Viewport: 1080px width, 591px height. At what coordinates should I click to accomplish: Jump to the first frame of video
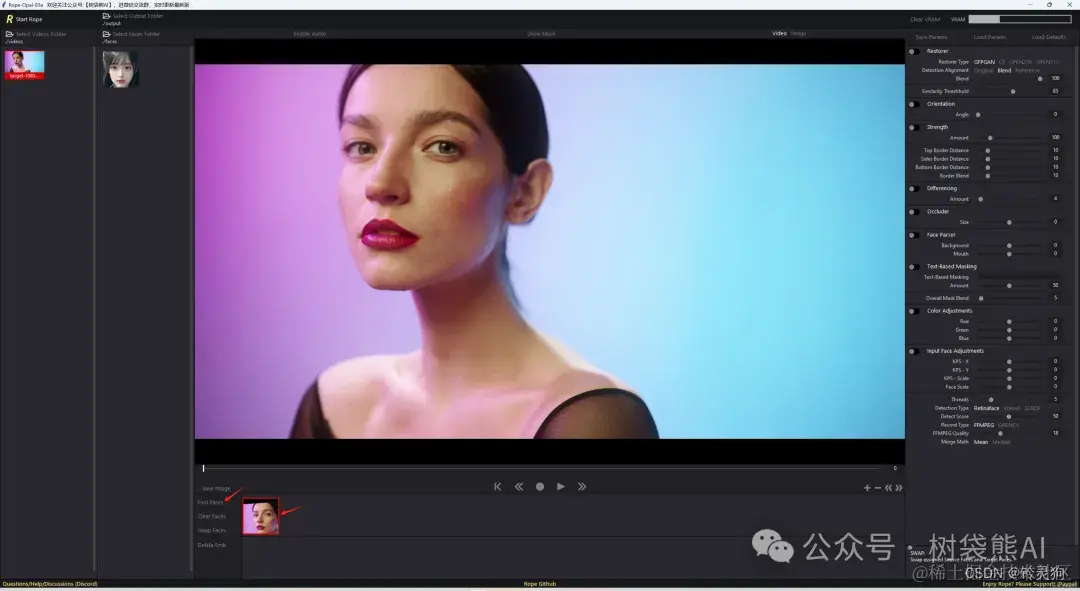tap(497, 486)
